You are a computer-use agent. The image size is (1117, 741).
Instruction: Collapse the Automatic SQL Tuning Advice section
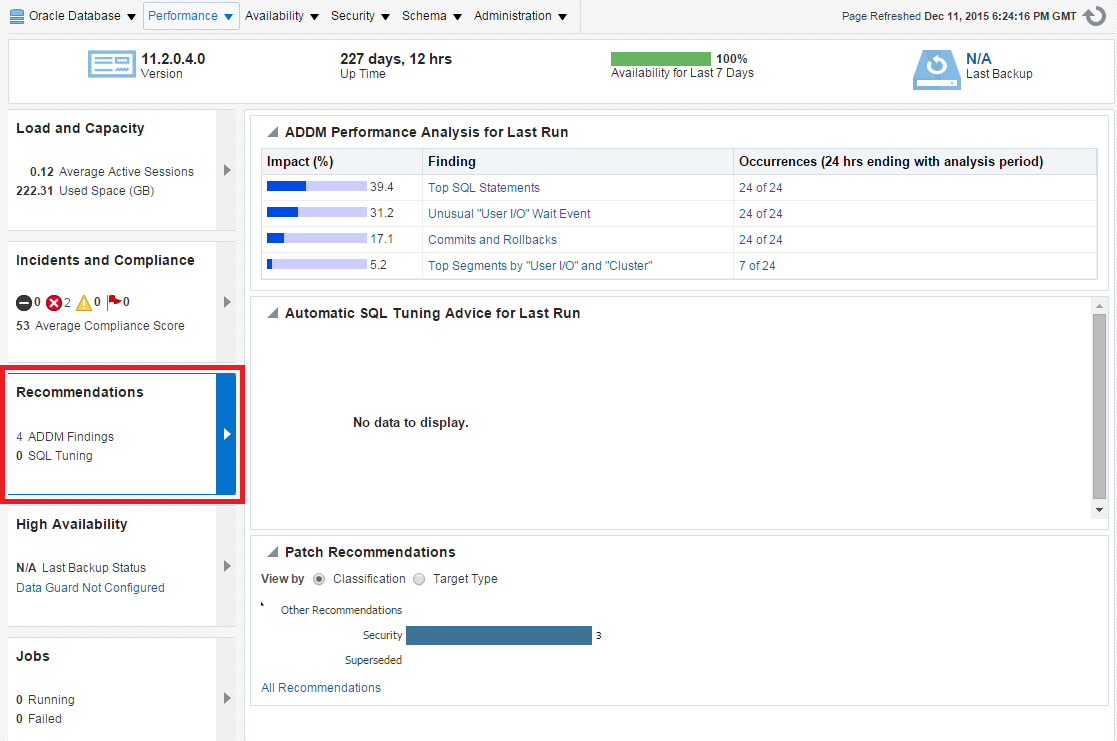pos(272,313)
